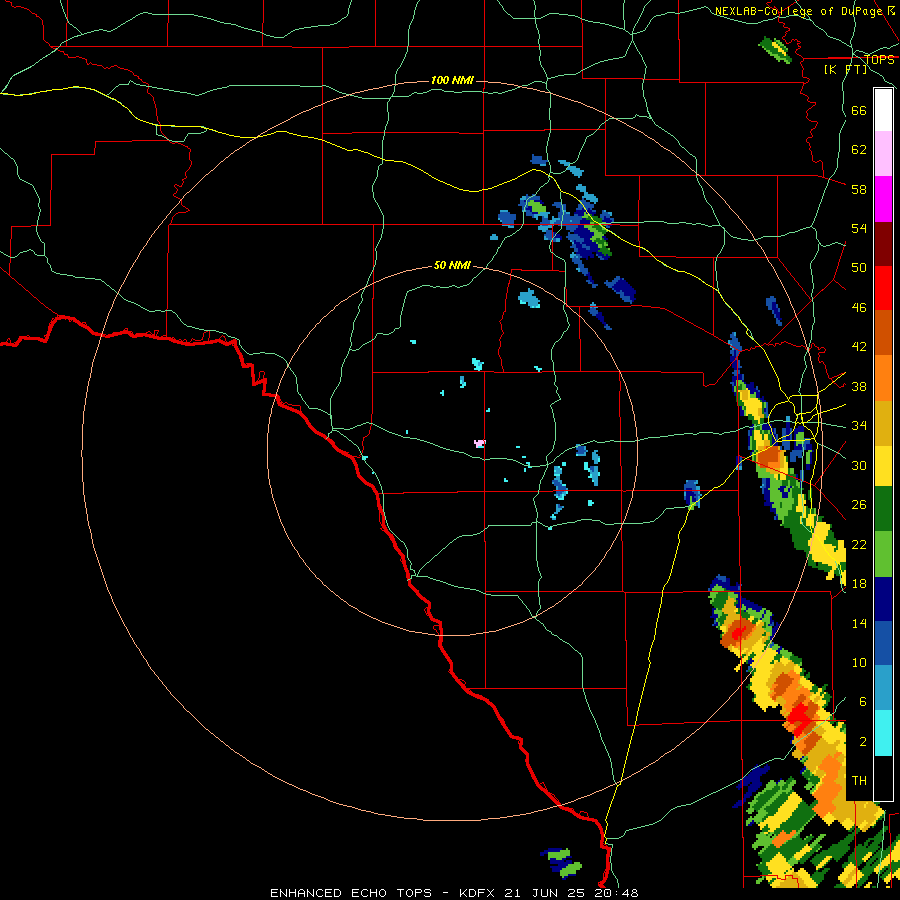
Task: Click the "KDFX" radar site identifier
Action: click(x=479, y=893)
